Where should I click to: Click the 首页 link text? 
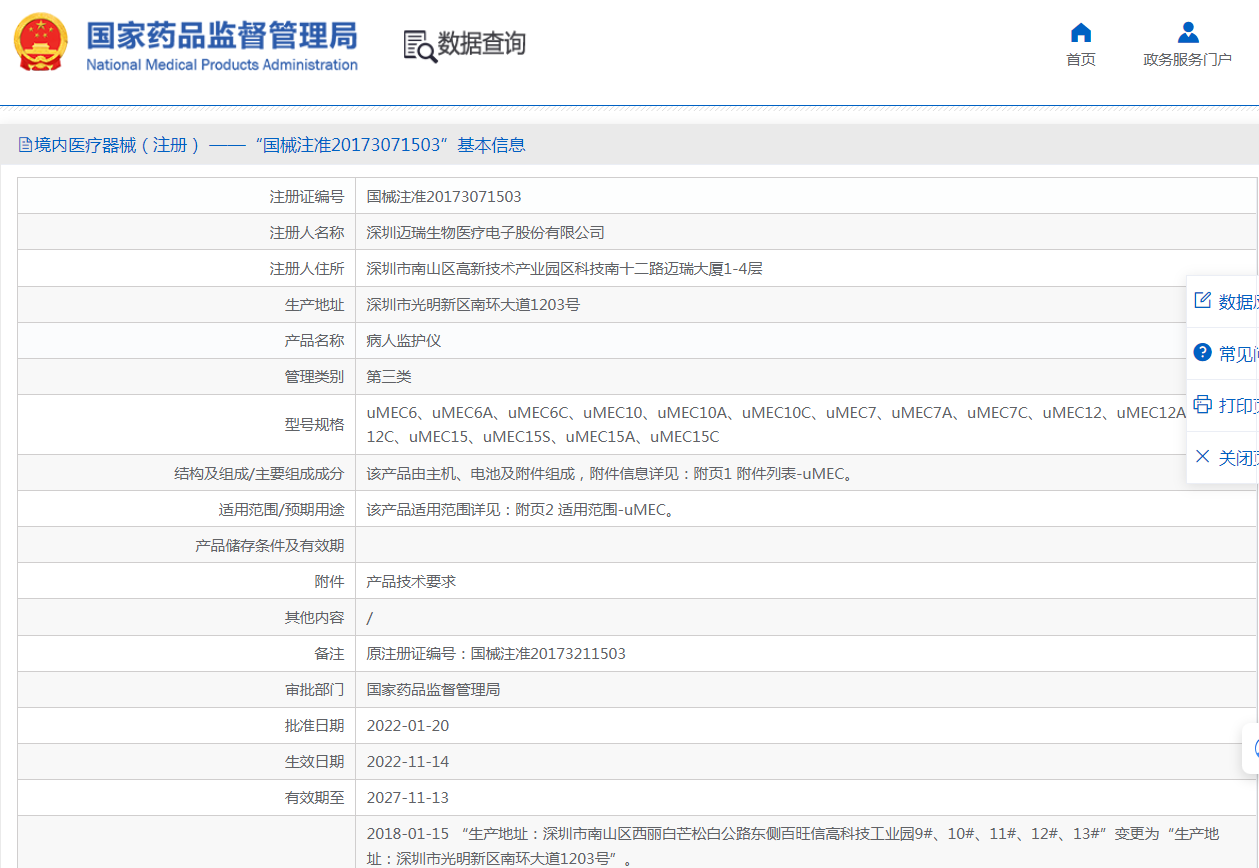coord(1081,60)
